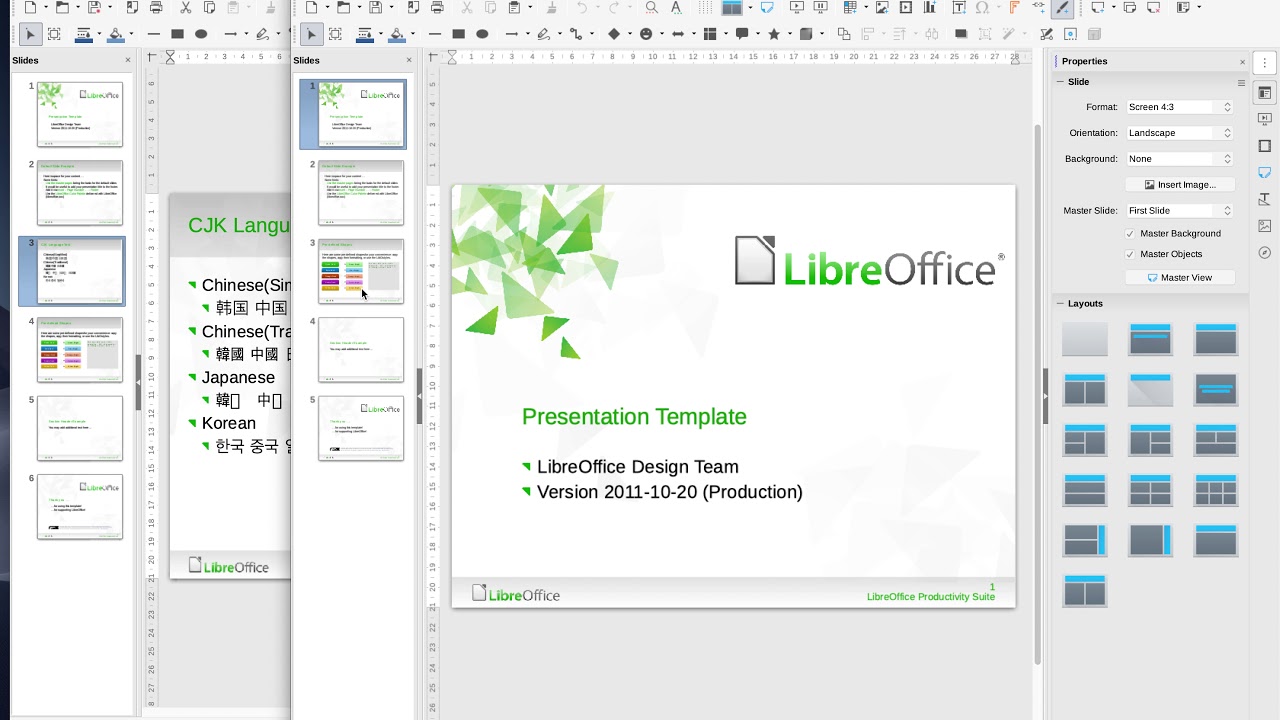Toggle Shadow icon in drawing toolbar
The height and width of the screenshot is (720, 1280).
tap(961, 33)
